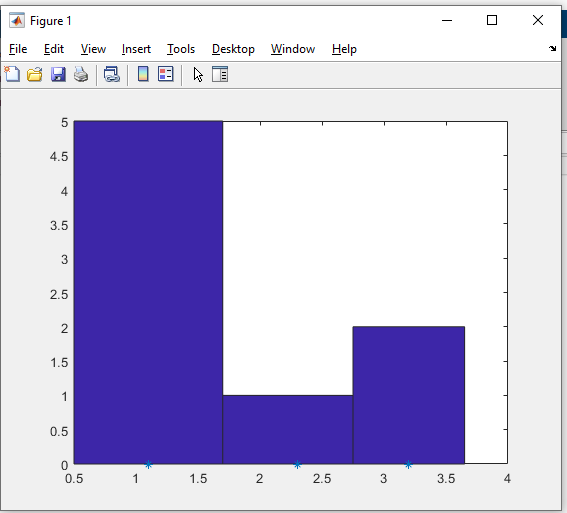Viewport: 567px width, 513px height.
Task: Insert a colorbar from the toolbar
Action: click(143, 74)
